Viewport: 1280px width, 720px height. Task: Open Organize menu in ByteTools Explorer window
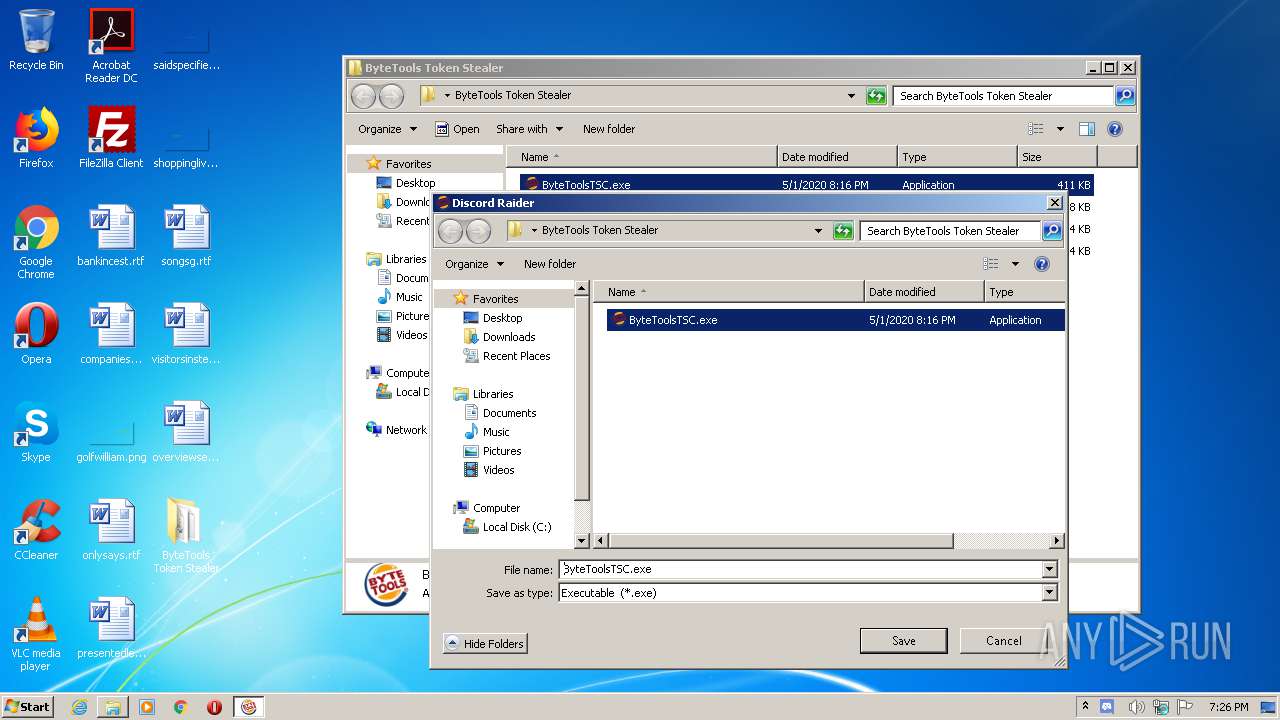pyautogui.click(x=387, y=129)
